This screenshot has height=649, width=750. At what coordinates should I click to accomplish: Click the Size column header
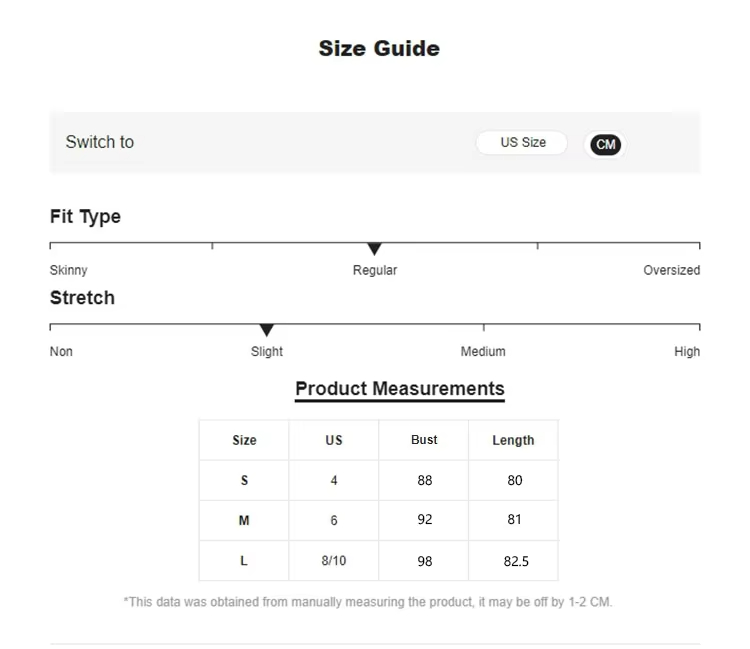[x=244, y=440]
